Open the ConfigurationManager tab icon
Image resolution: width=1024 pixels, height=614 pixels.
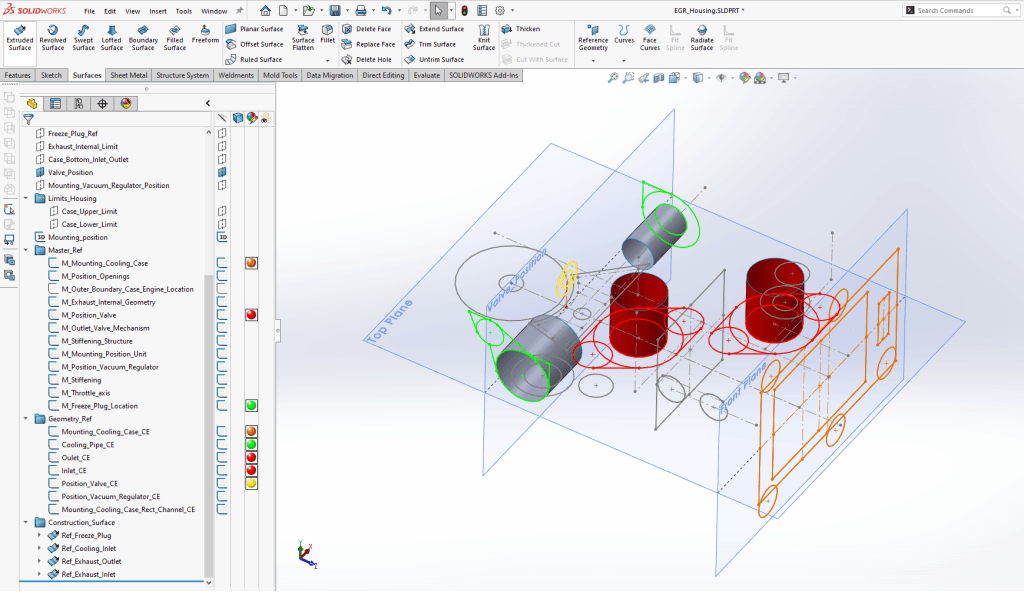click(x=78, y=103)
